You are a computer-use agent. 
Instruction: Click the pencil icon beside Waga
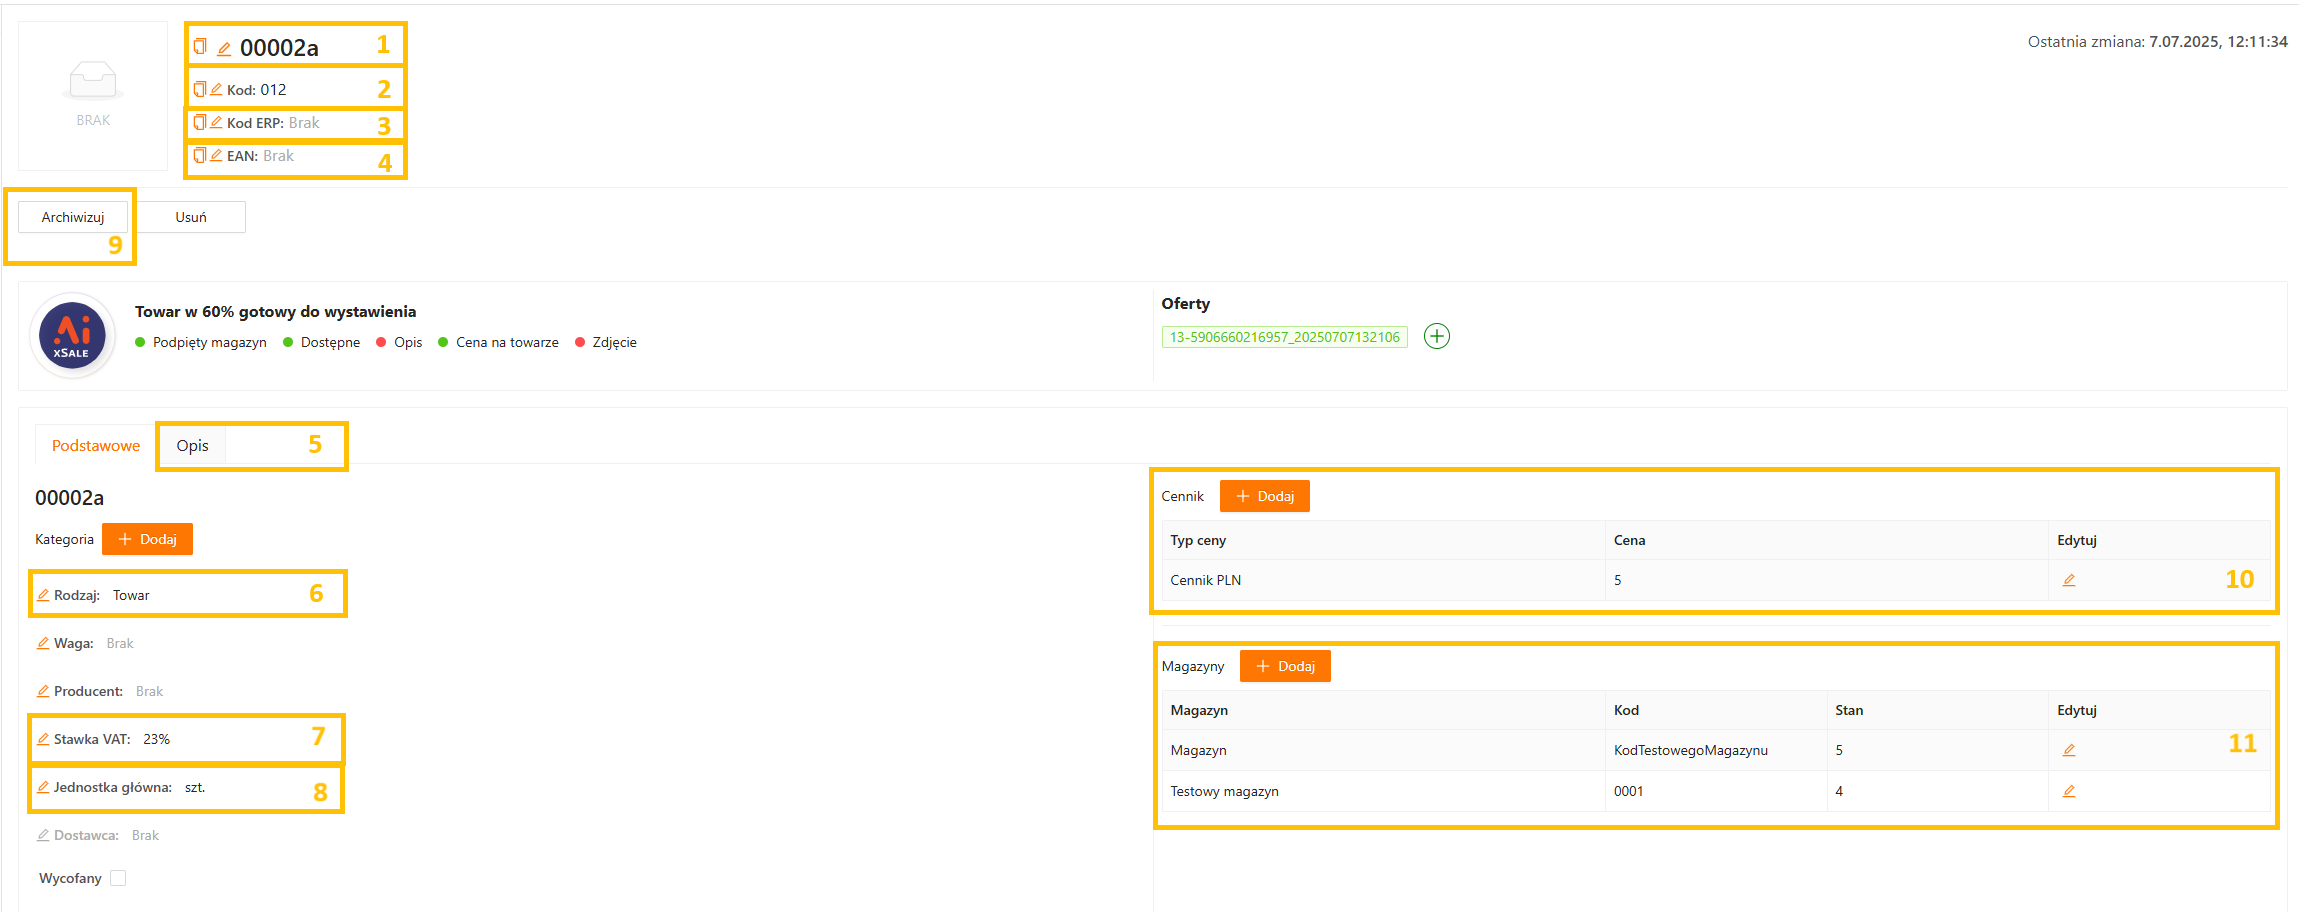tap(43, 643)
